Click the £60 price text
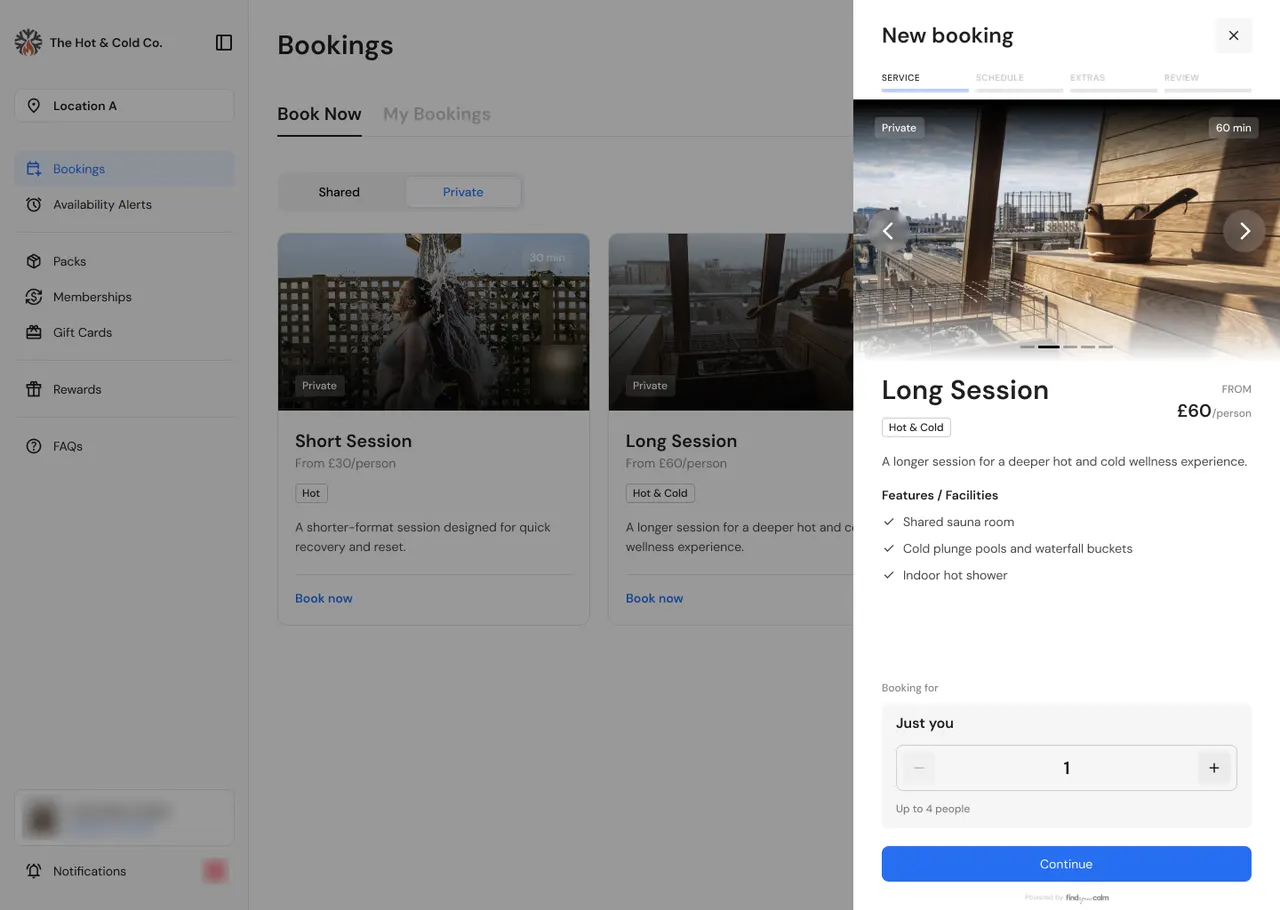1280x910 pixels. coord(1194,410)
